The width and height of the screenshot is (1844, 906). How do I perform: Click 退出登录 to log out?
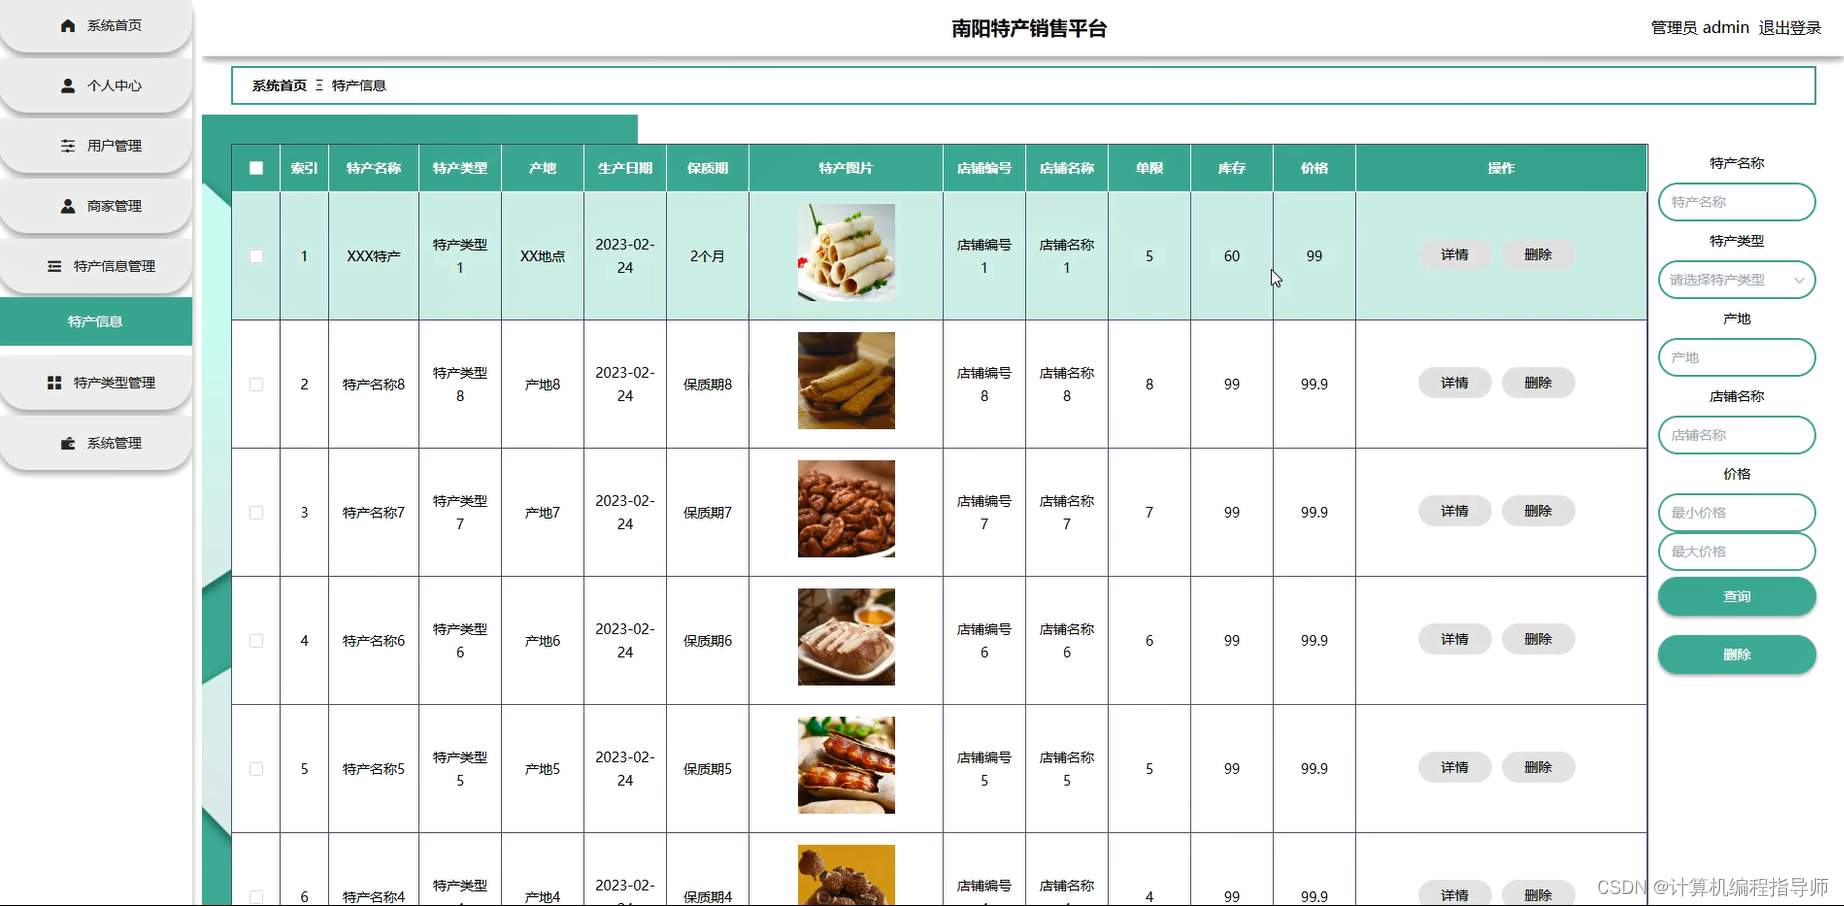(1790, 28)
